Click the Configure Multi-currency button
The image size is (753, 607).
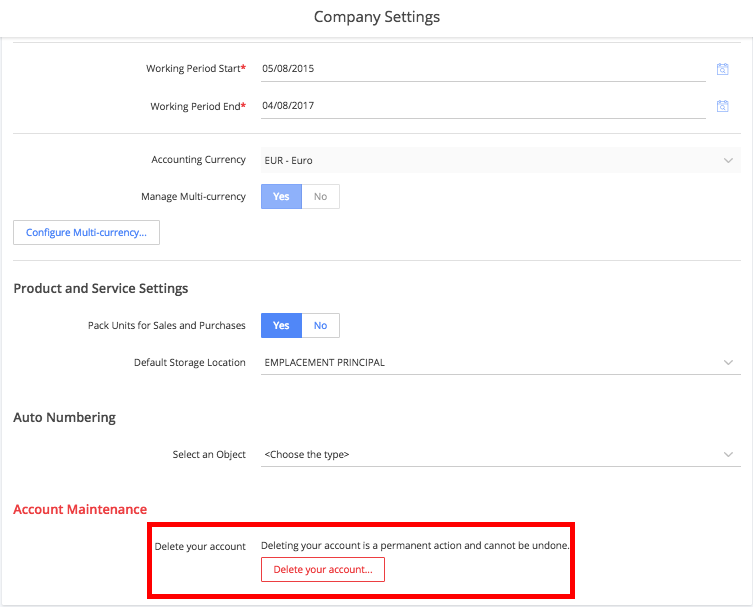[x=86, y=232]
